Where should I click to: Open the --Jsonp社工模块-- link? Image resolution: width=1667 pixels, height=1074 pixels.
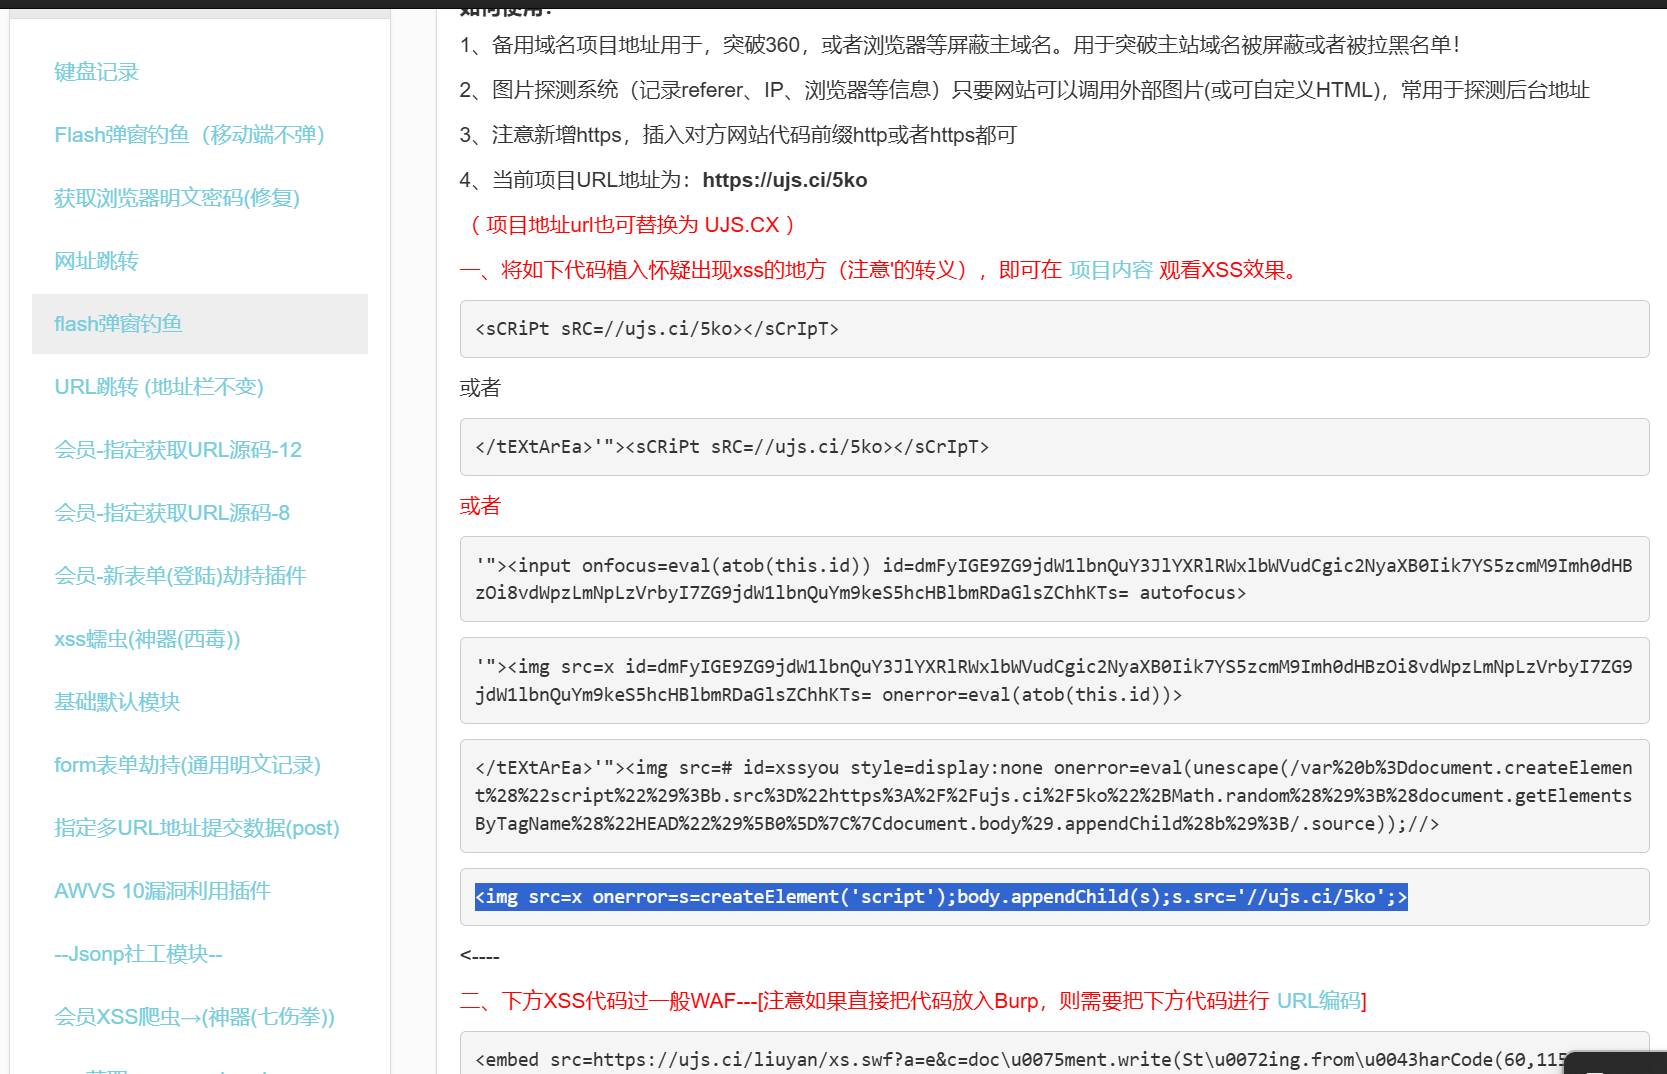(138, 954)
